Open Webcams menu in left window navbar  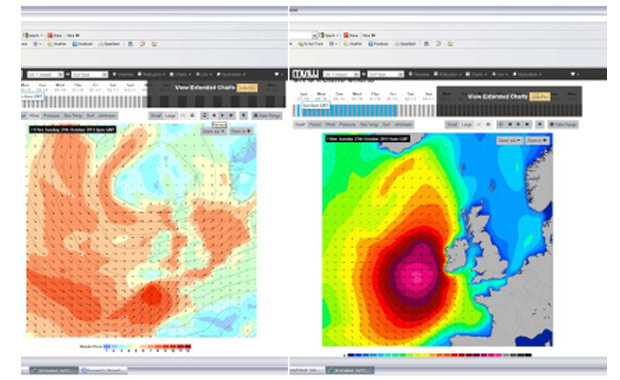[151, 74]
